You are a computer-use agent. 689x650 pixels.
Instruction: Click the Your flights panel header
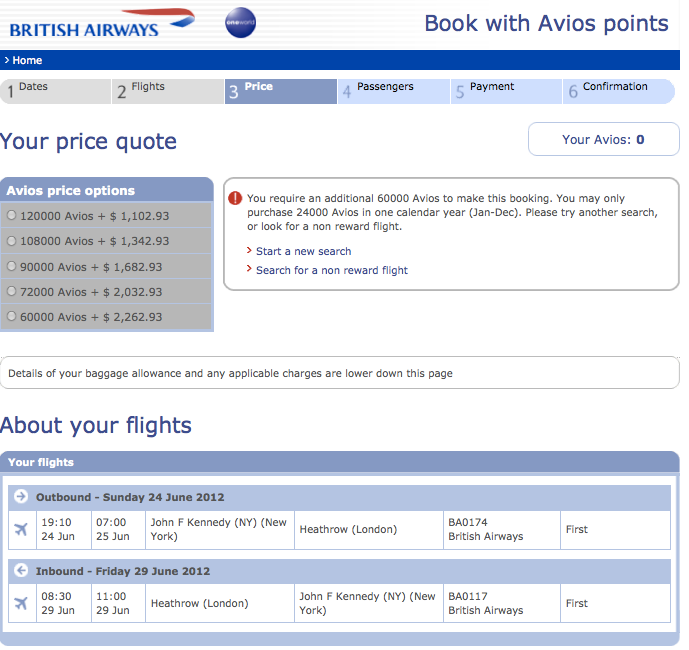click(x=340, y=462)
